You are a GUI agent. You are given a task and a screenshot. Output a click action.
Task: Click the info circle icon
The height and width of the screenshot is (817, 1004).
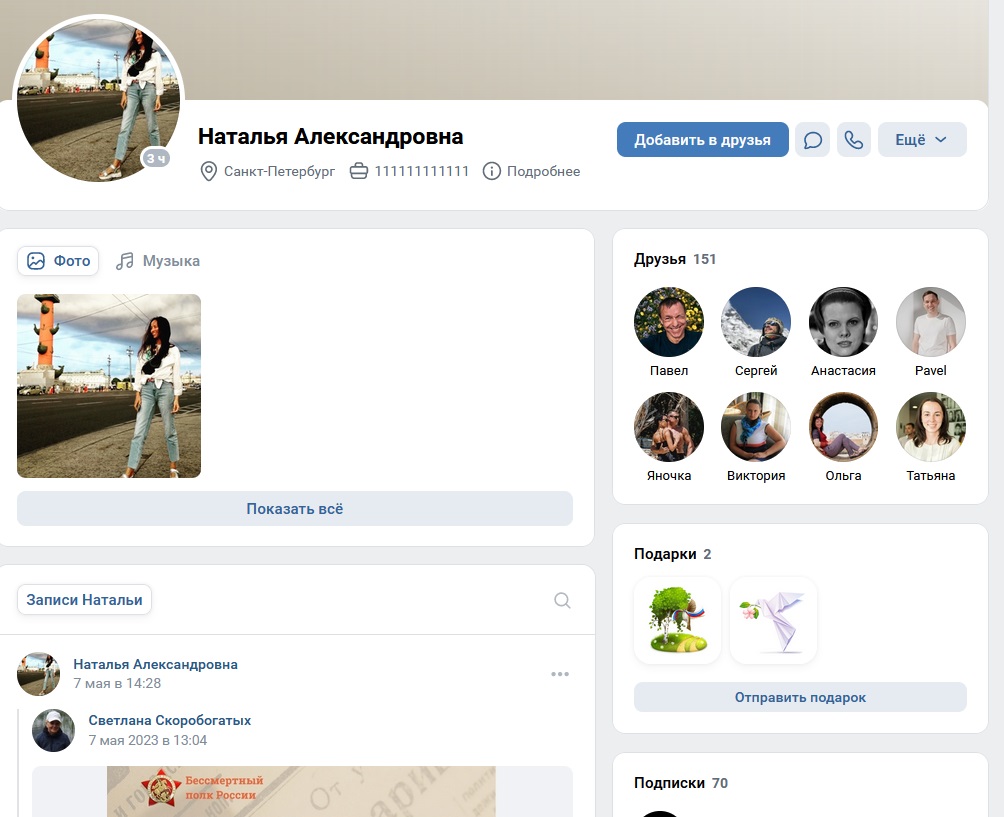[x=491, y=172]
